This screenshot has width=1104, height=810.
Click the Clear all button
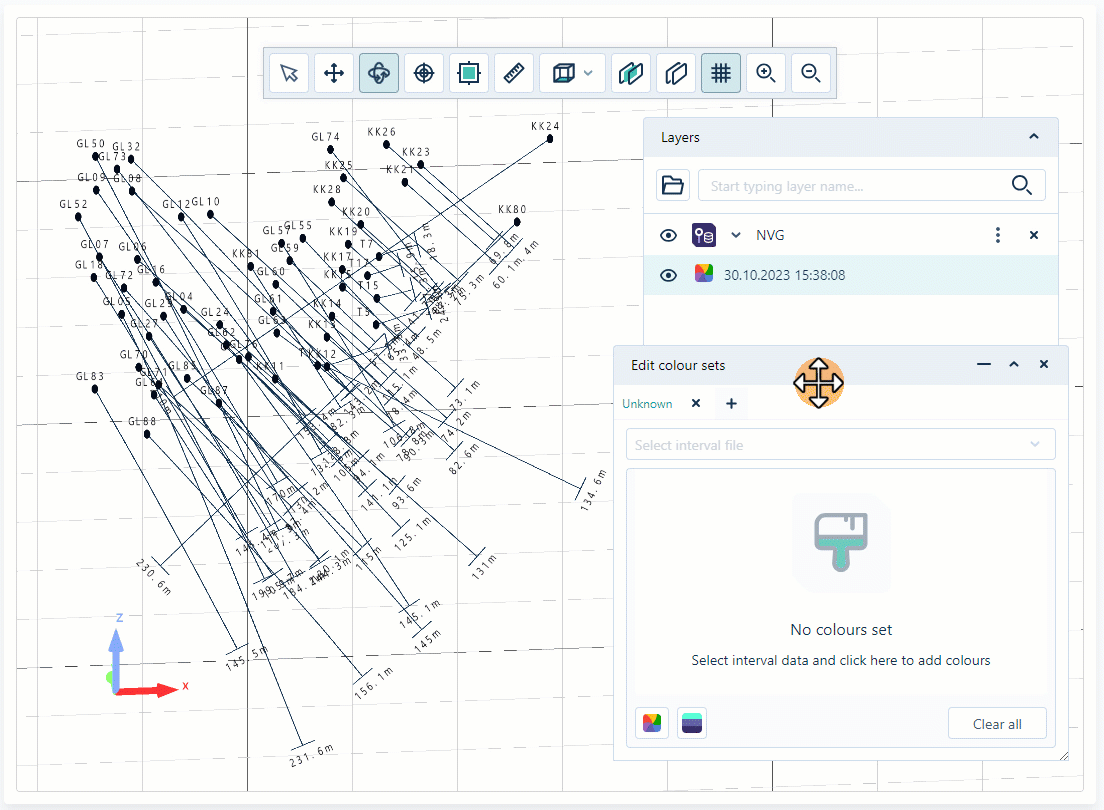997,724
